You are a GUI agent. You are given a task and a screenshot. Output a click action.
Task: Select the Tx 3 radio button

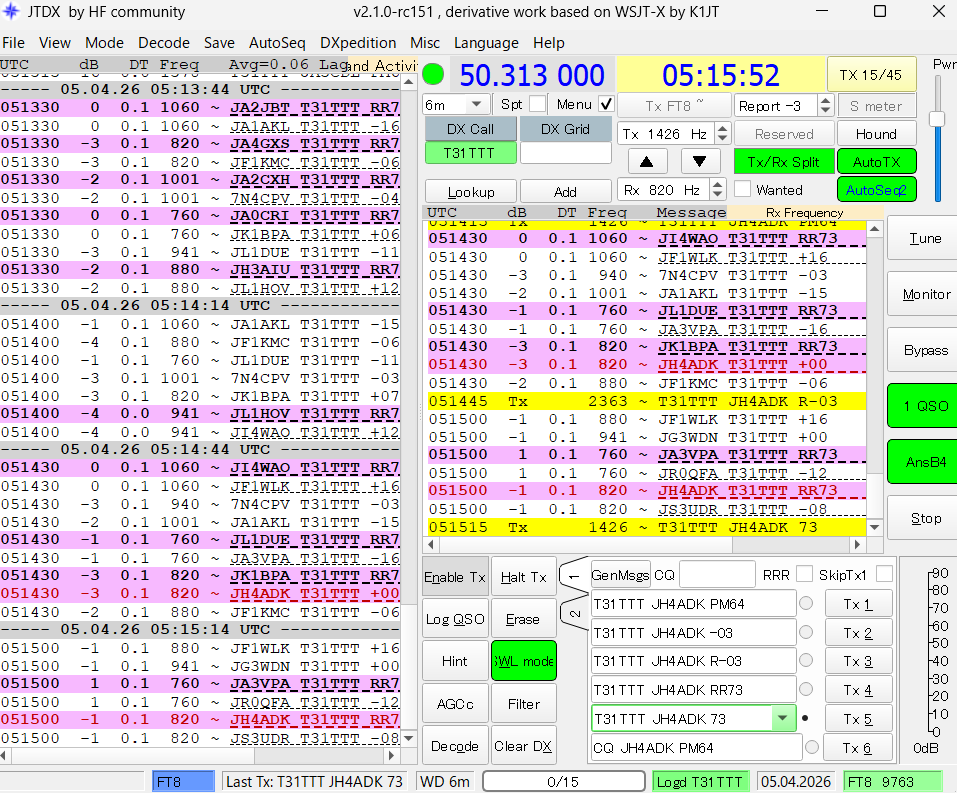806,661
